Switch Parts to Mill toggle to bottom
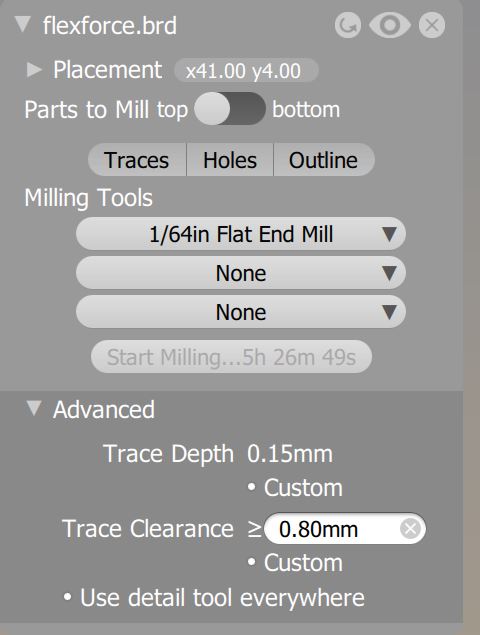 pyautogui.click(x=230, y=109)
